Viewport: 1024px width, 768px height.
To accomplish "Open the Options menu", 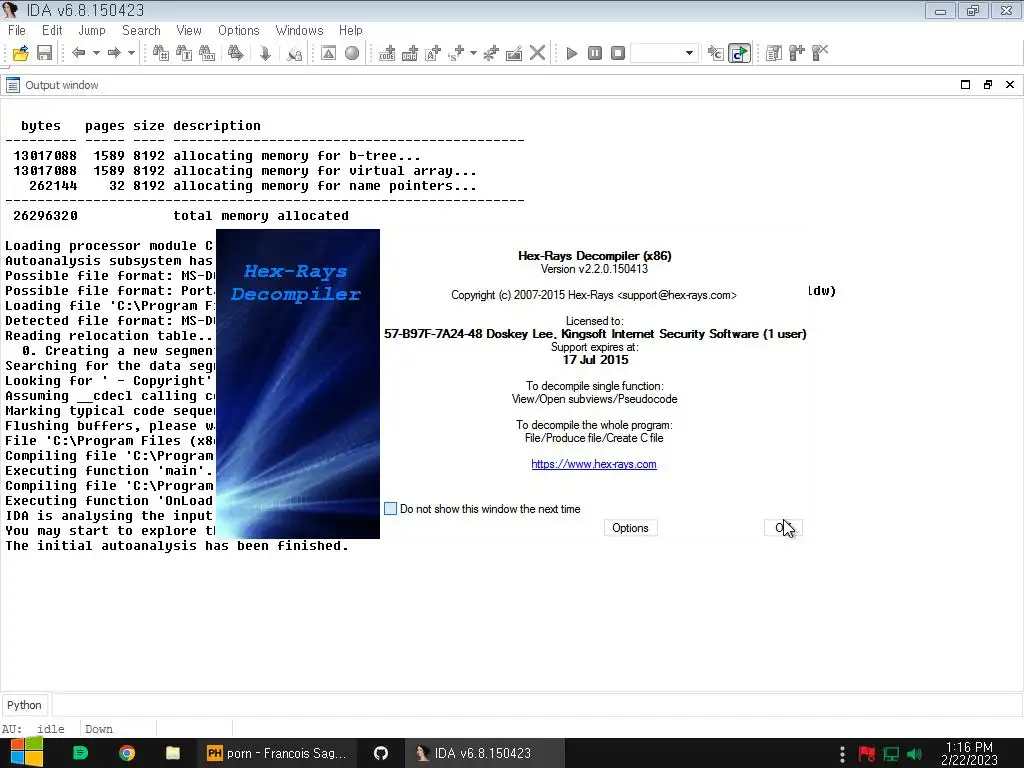I will 238,30.
